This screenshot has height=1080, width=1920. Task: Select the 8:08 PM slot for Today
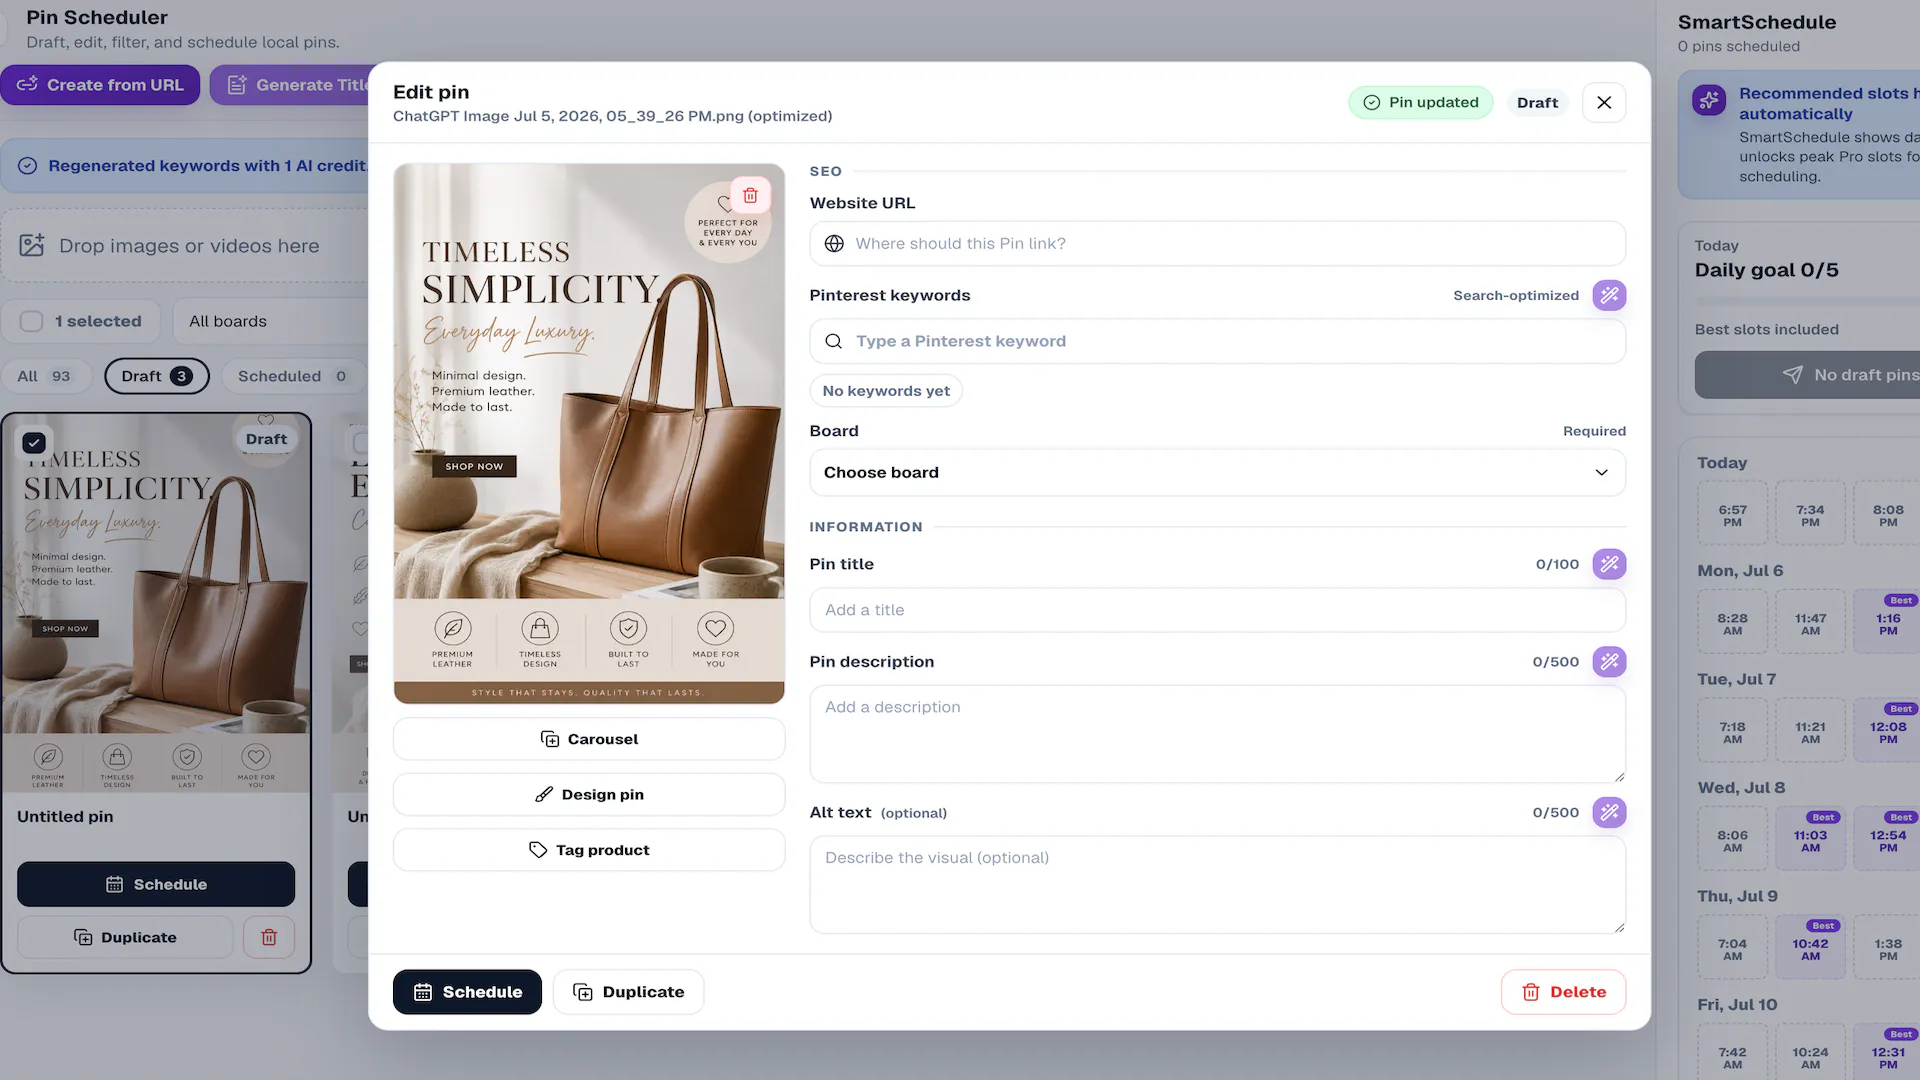click(1887, 515)
